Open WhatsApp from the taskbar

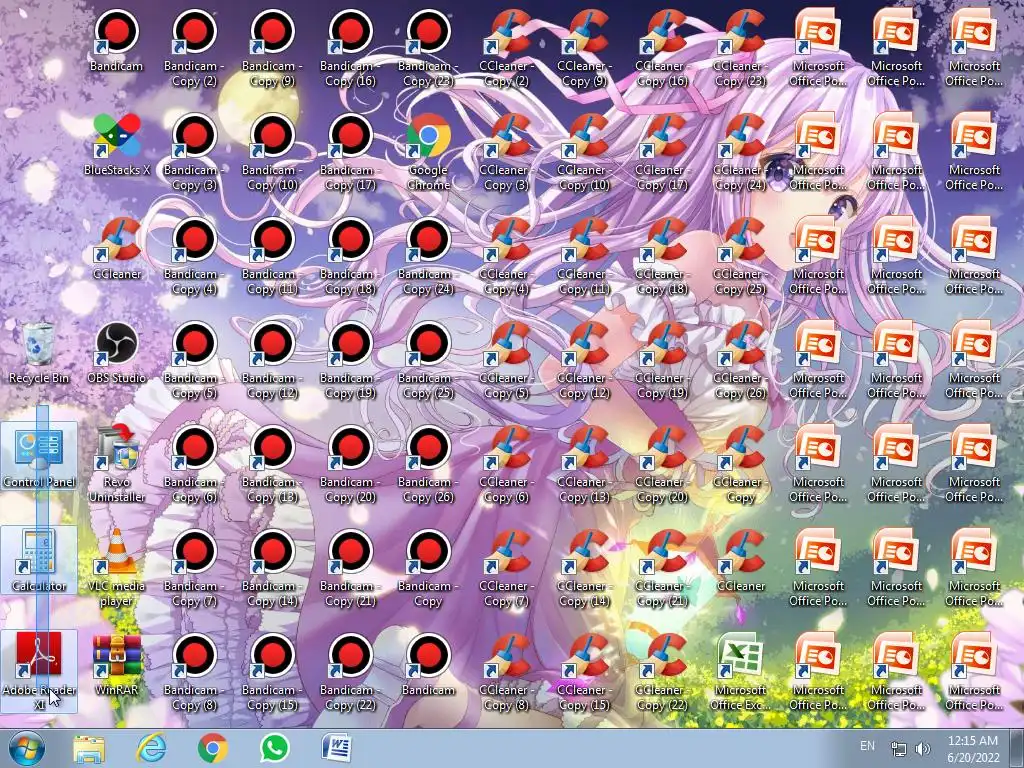tap(275, 748)
